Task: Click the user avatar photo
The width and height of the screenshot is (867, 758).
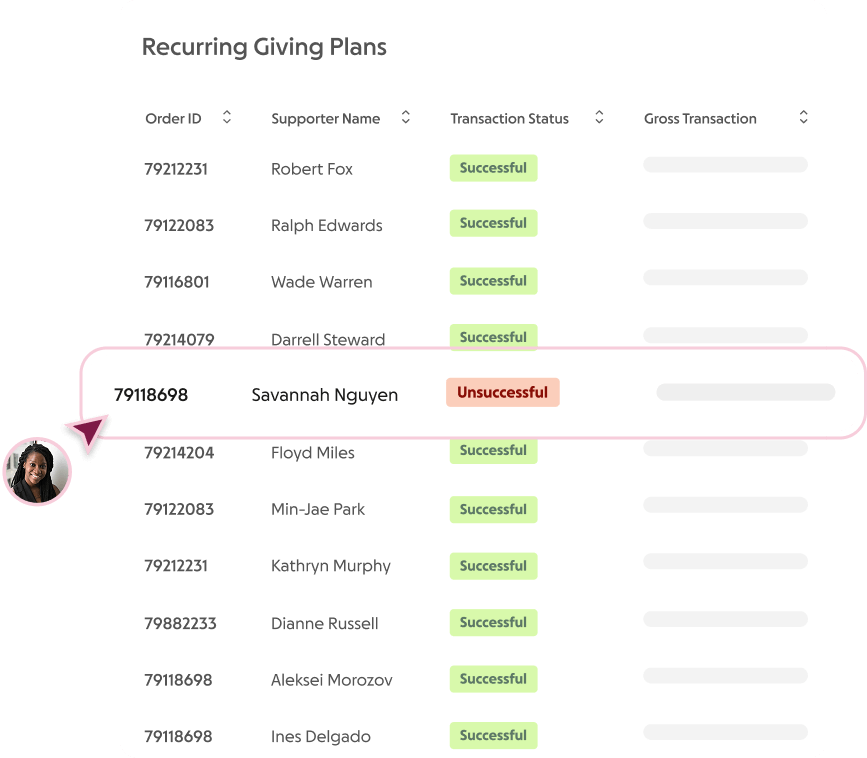Action: click(38, 471)
